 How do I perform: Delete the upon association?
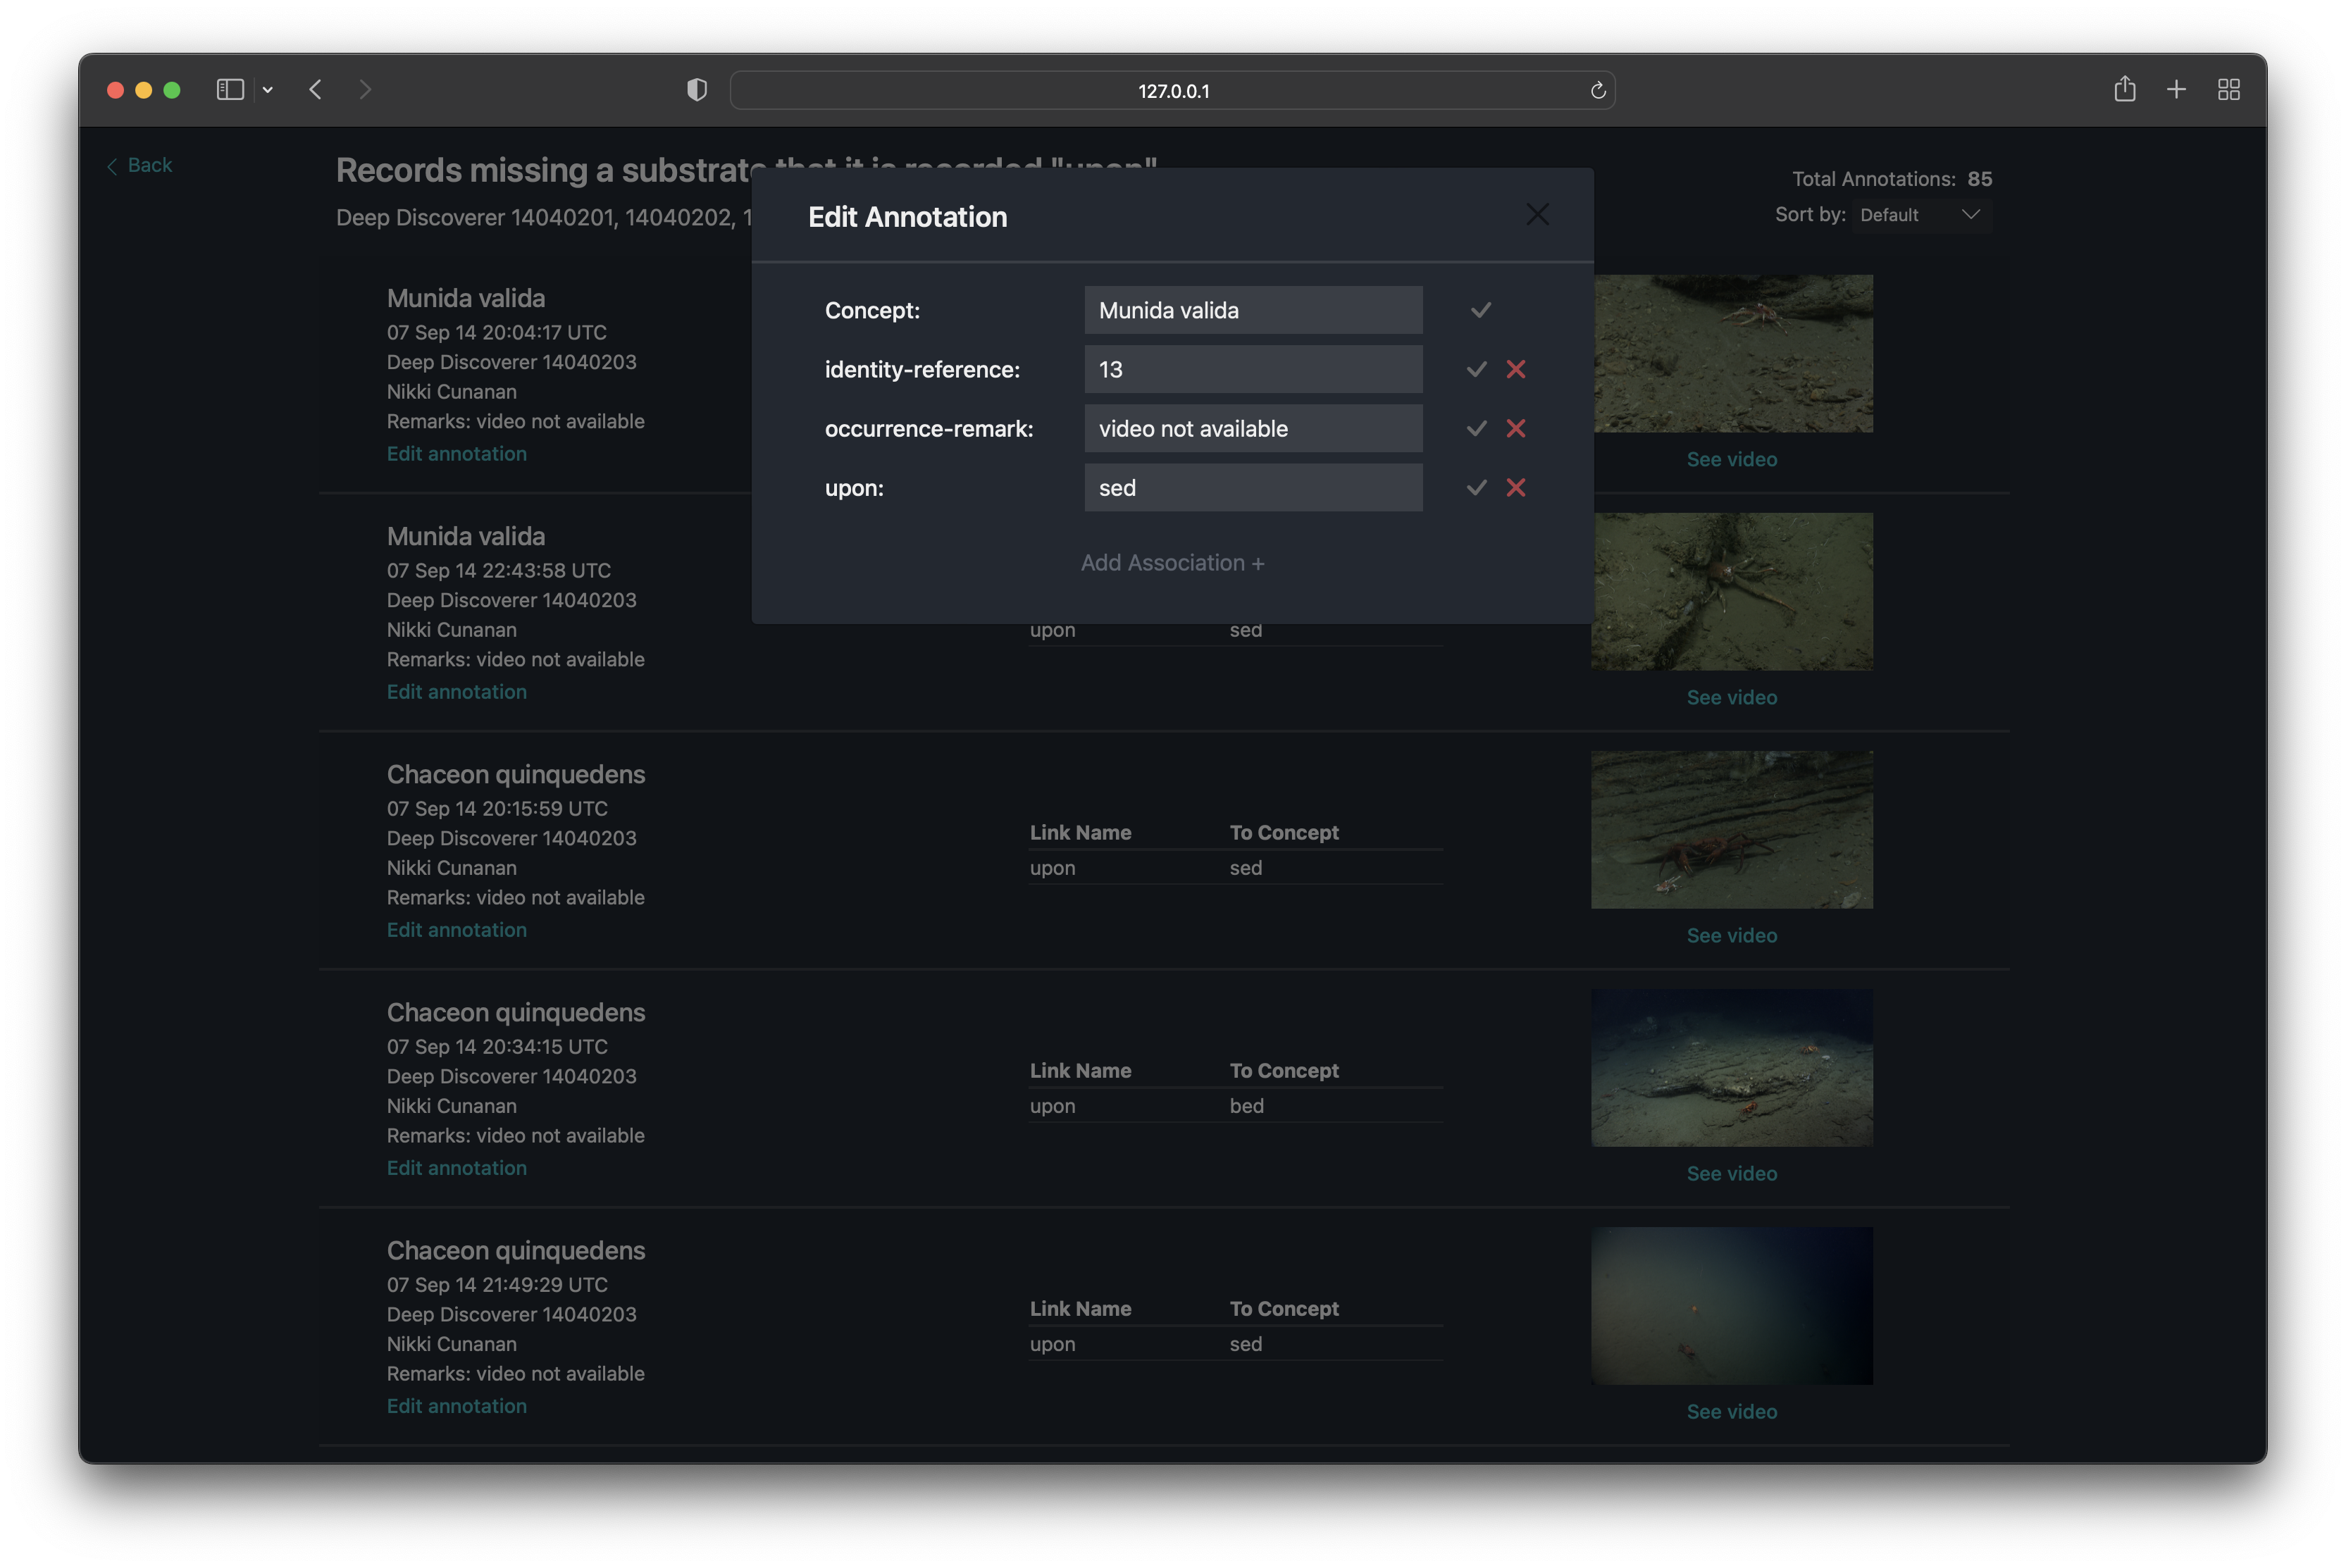tap(1516, 487)
